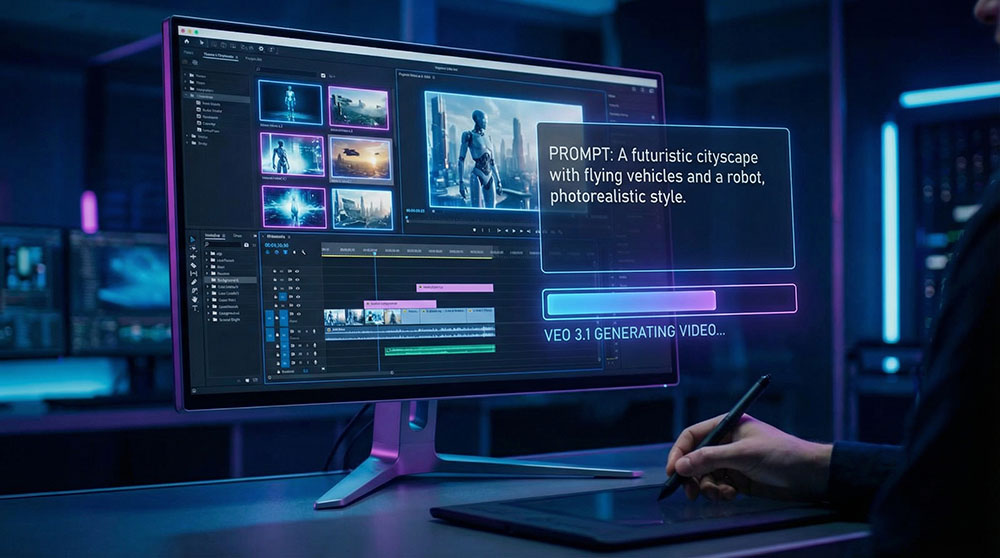Screen dimensions: 1000x558
Task: Collapse the highlighted expanded folder in media browser
Action: tap(186, 95)
